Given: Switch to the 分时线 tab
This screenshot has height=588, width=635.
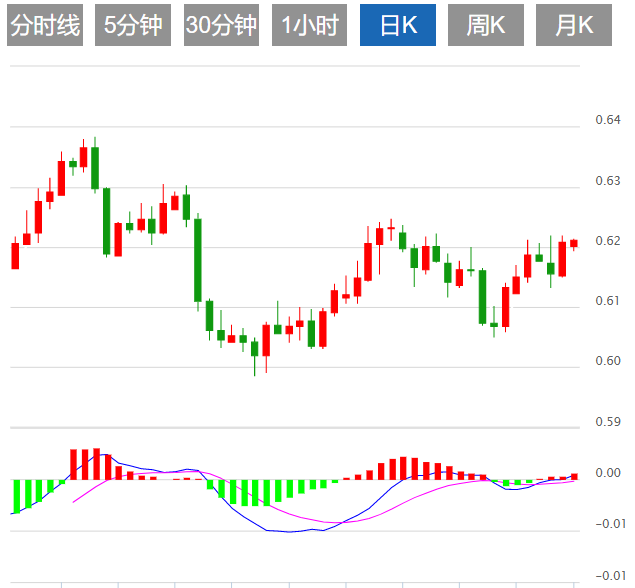Looking at the screenshot, I should point(44,26).
